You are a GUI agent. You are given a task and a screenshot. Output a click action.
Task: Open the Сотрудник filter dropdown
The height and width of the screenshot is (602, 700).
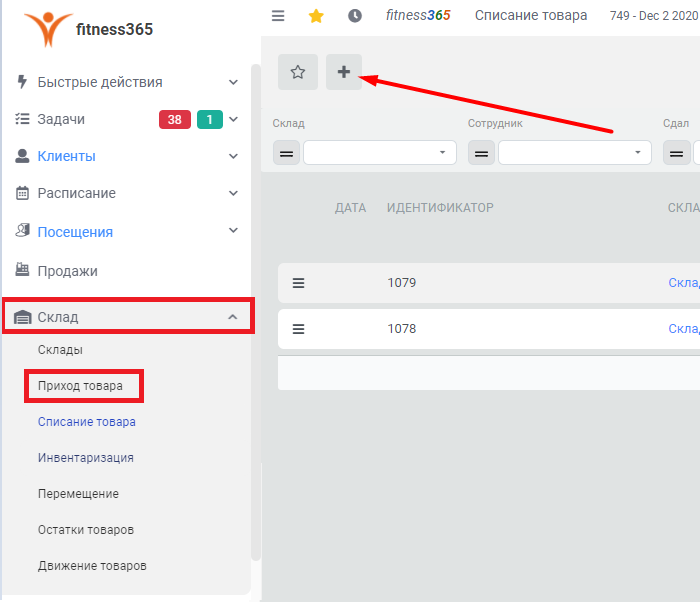tap(575, 153)
